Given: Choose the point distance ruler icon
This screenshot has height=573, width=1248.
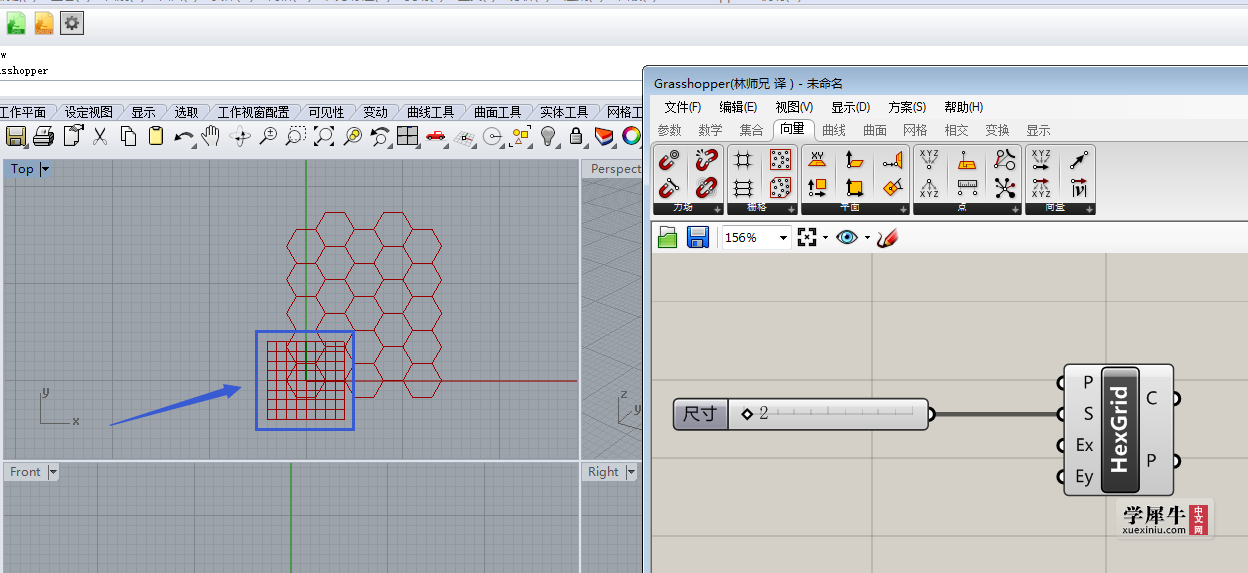Looking at the screenshot, I should pyautogui.click(x=967, y=187).
